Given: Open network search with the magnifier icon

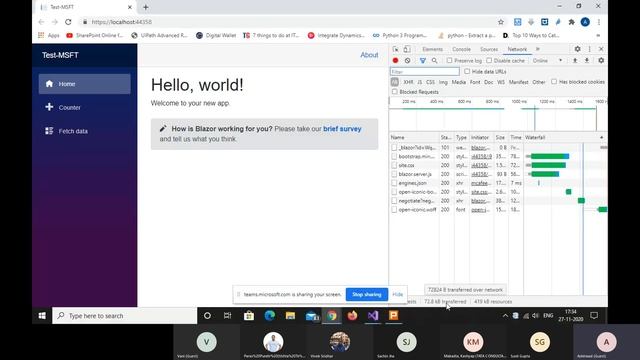Looking at the screenshot, I should (x=435, y=60).
